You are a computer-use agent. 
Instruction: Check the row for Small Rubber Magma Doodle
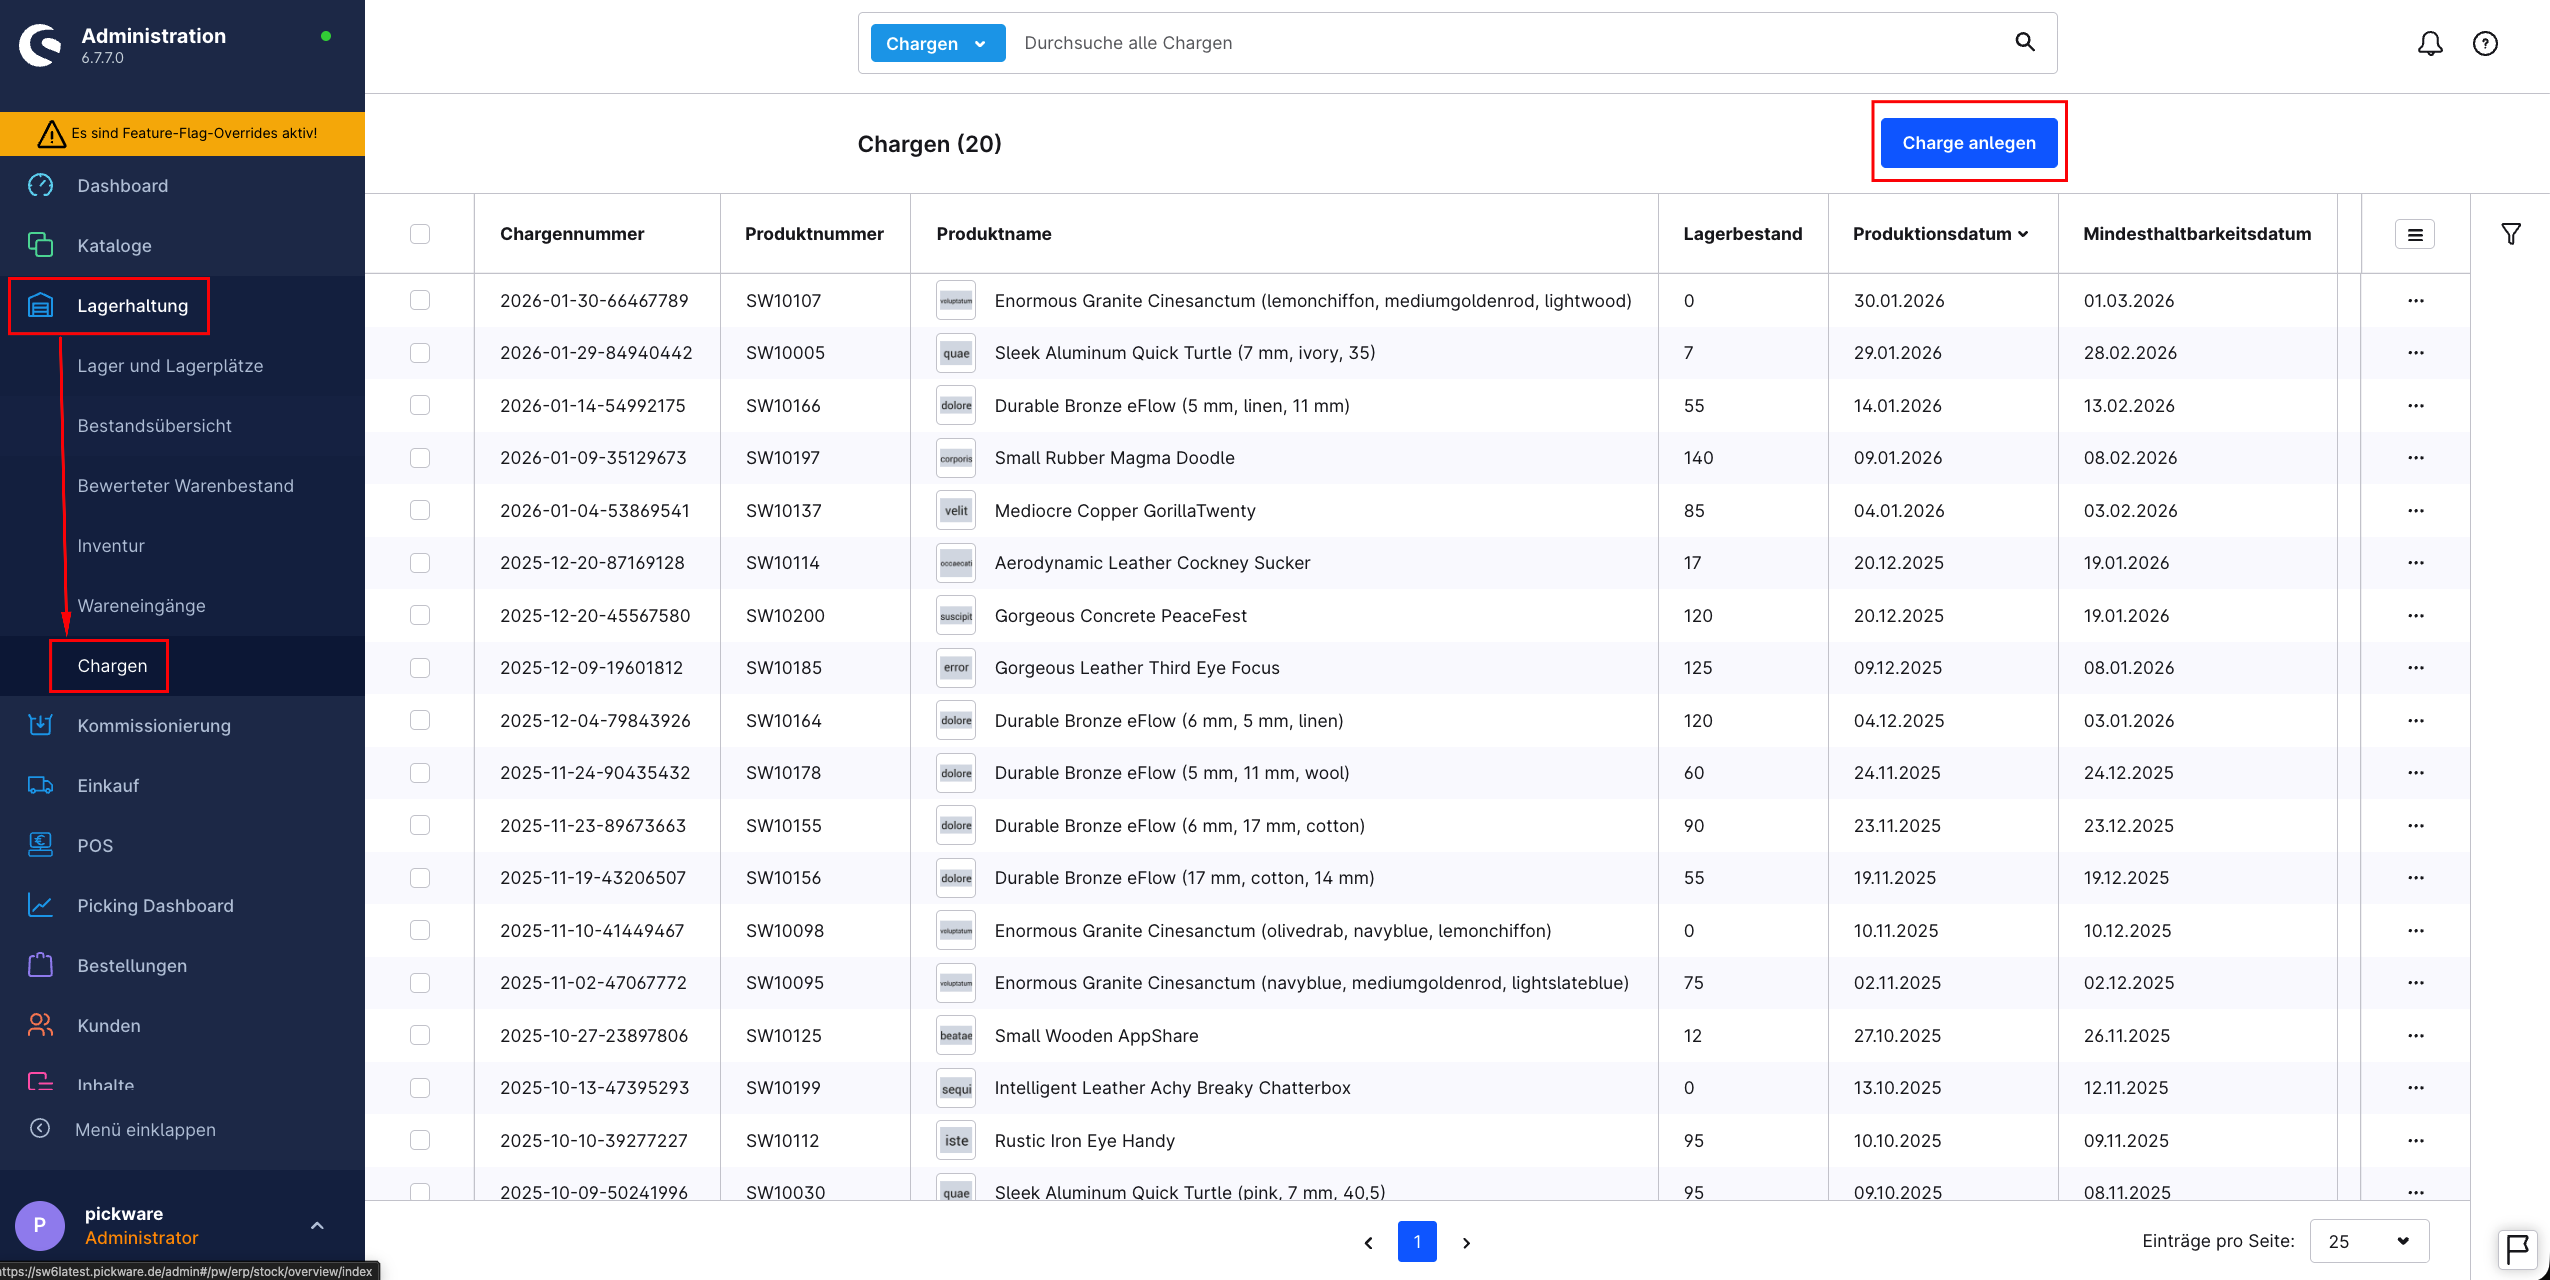(420, 458)
